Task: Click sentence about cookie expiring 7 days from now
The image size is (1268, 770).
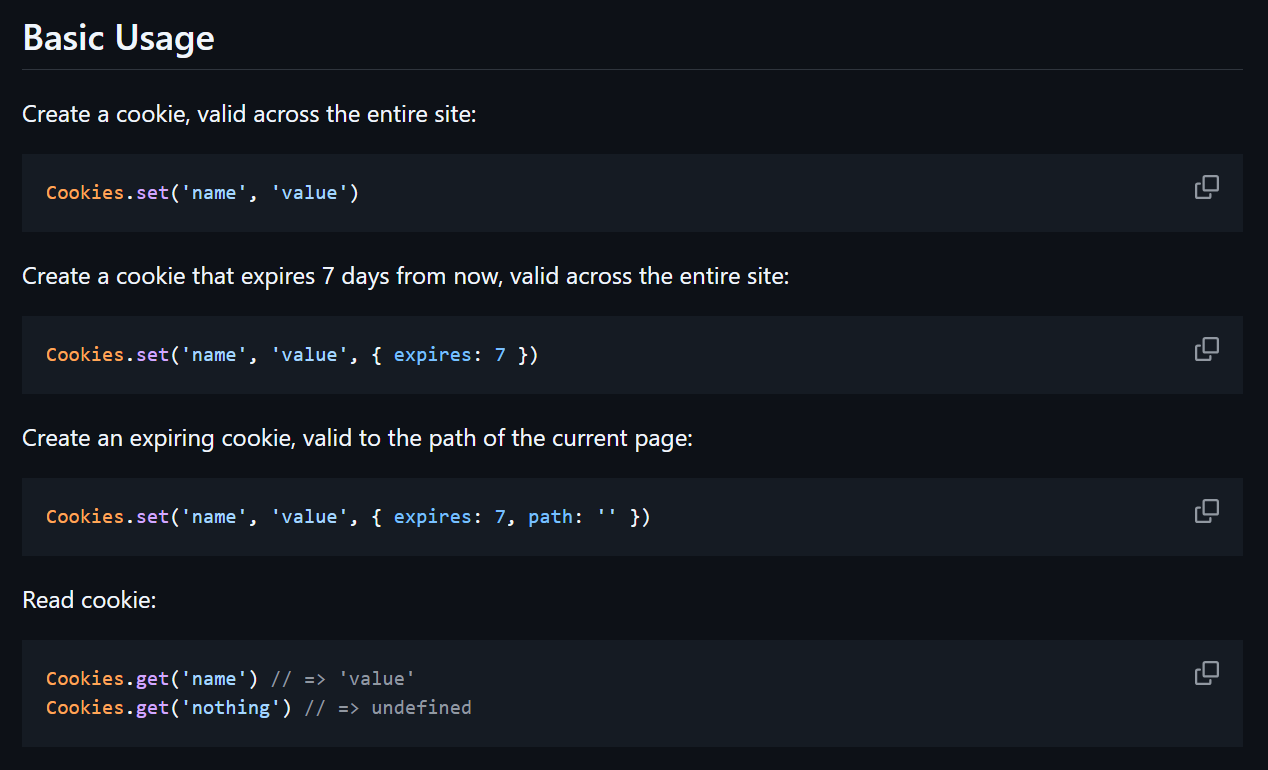Action: click(x=405, y=276)
